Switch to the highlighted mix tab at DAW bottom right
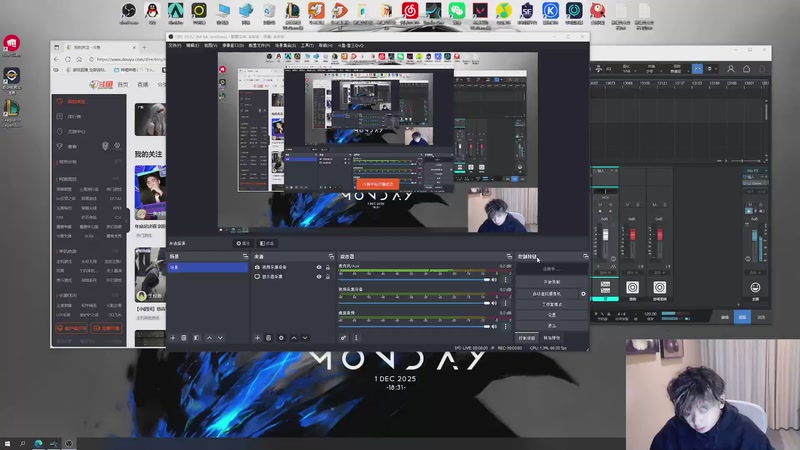Screen dimensions: 800x450 pos(742,317)
